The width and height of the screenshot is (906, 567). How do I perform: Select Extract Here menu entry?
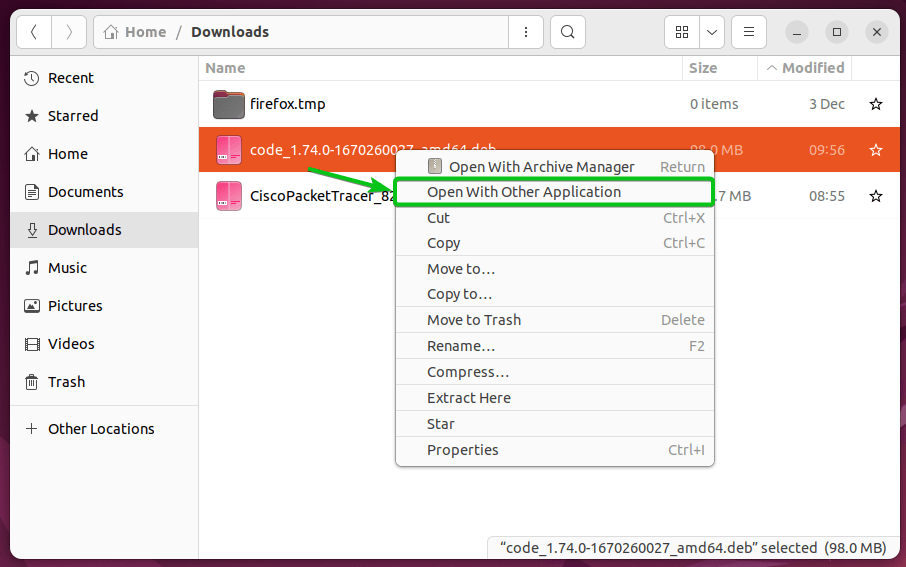pyautogui.click(x=555, y=398)
